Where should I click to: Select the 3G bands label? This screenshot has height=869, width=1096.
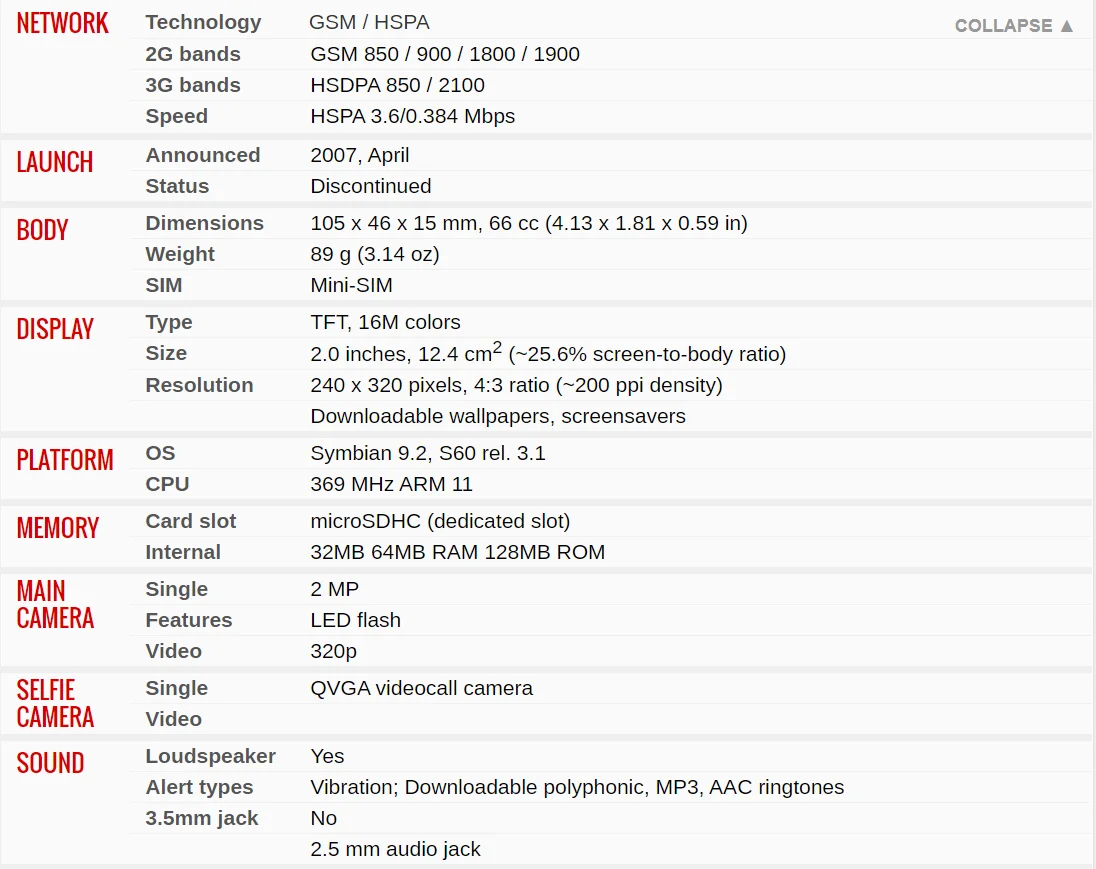point(193,85)
